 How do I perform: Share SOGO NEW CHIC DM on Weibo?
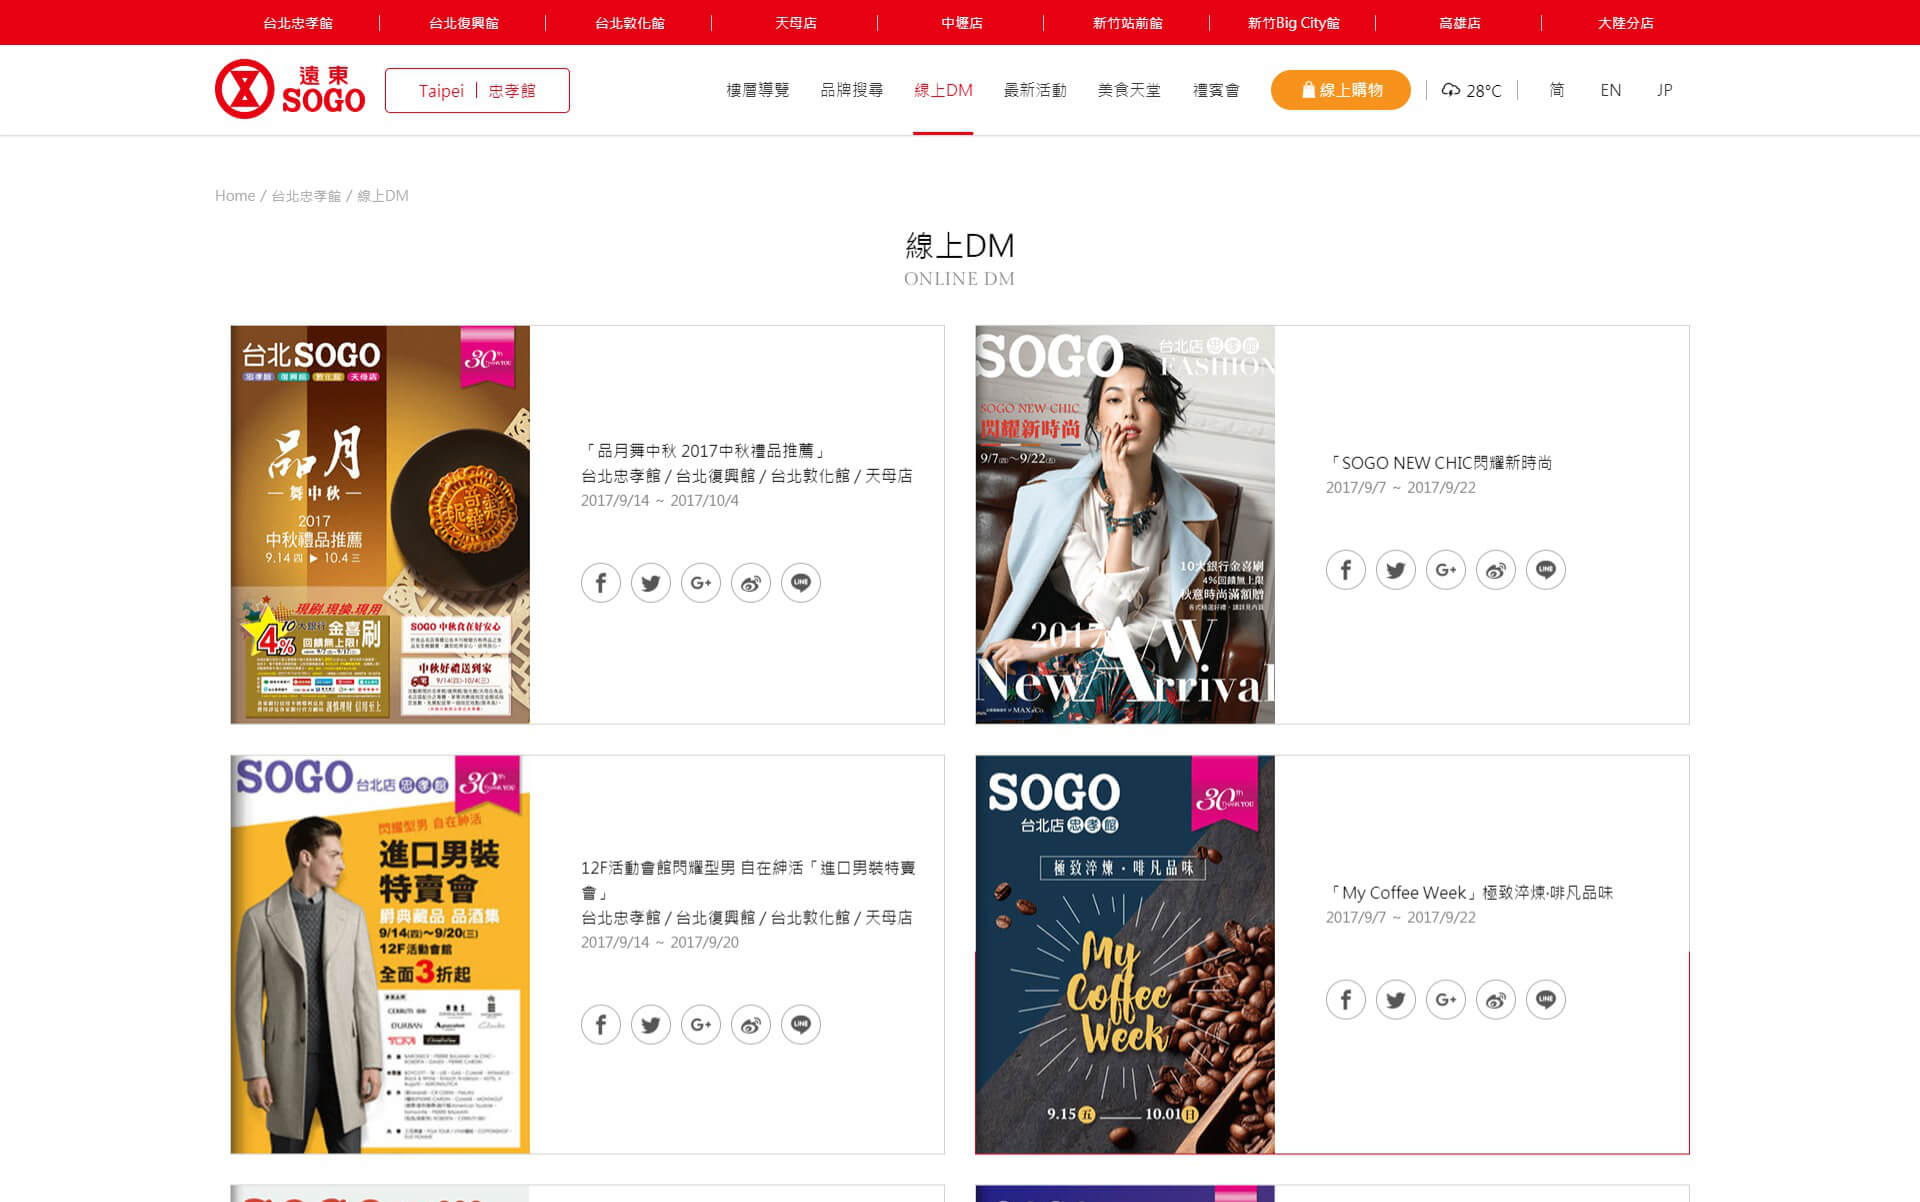point(1496,570)
